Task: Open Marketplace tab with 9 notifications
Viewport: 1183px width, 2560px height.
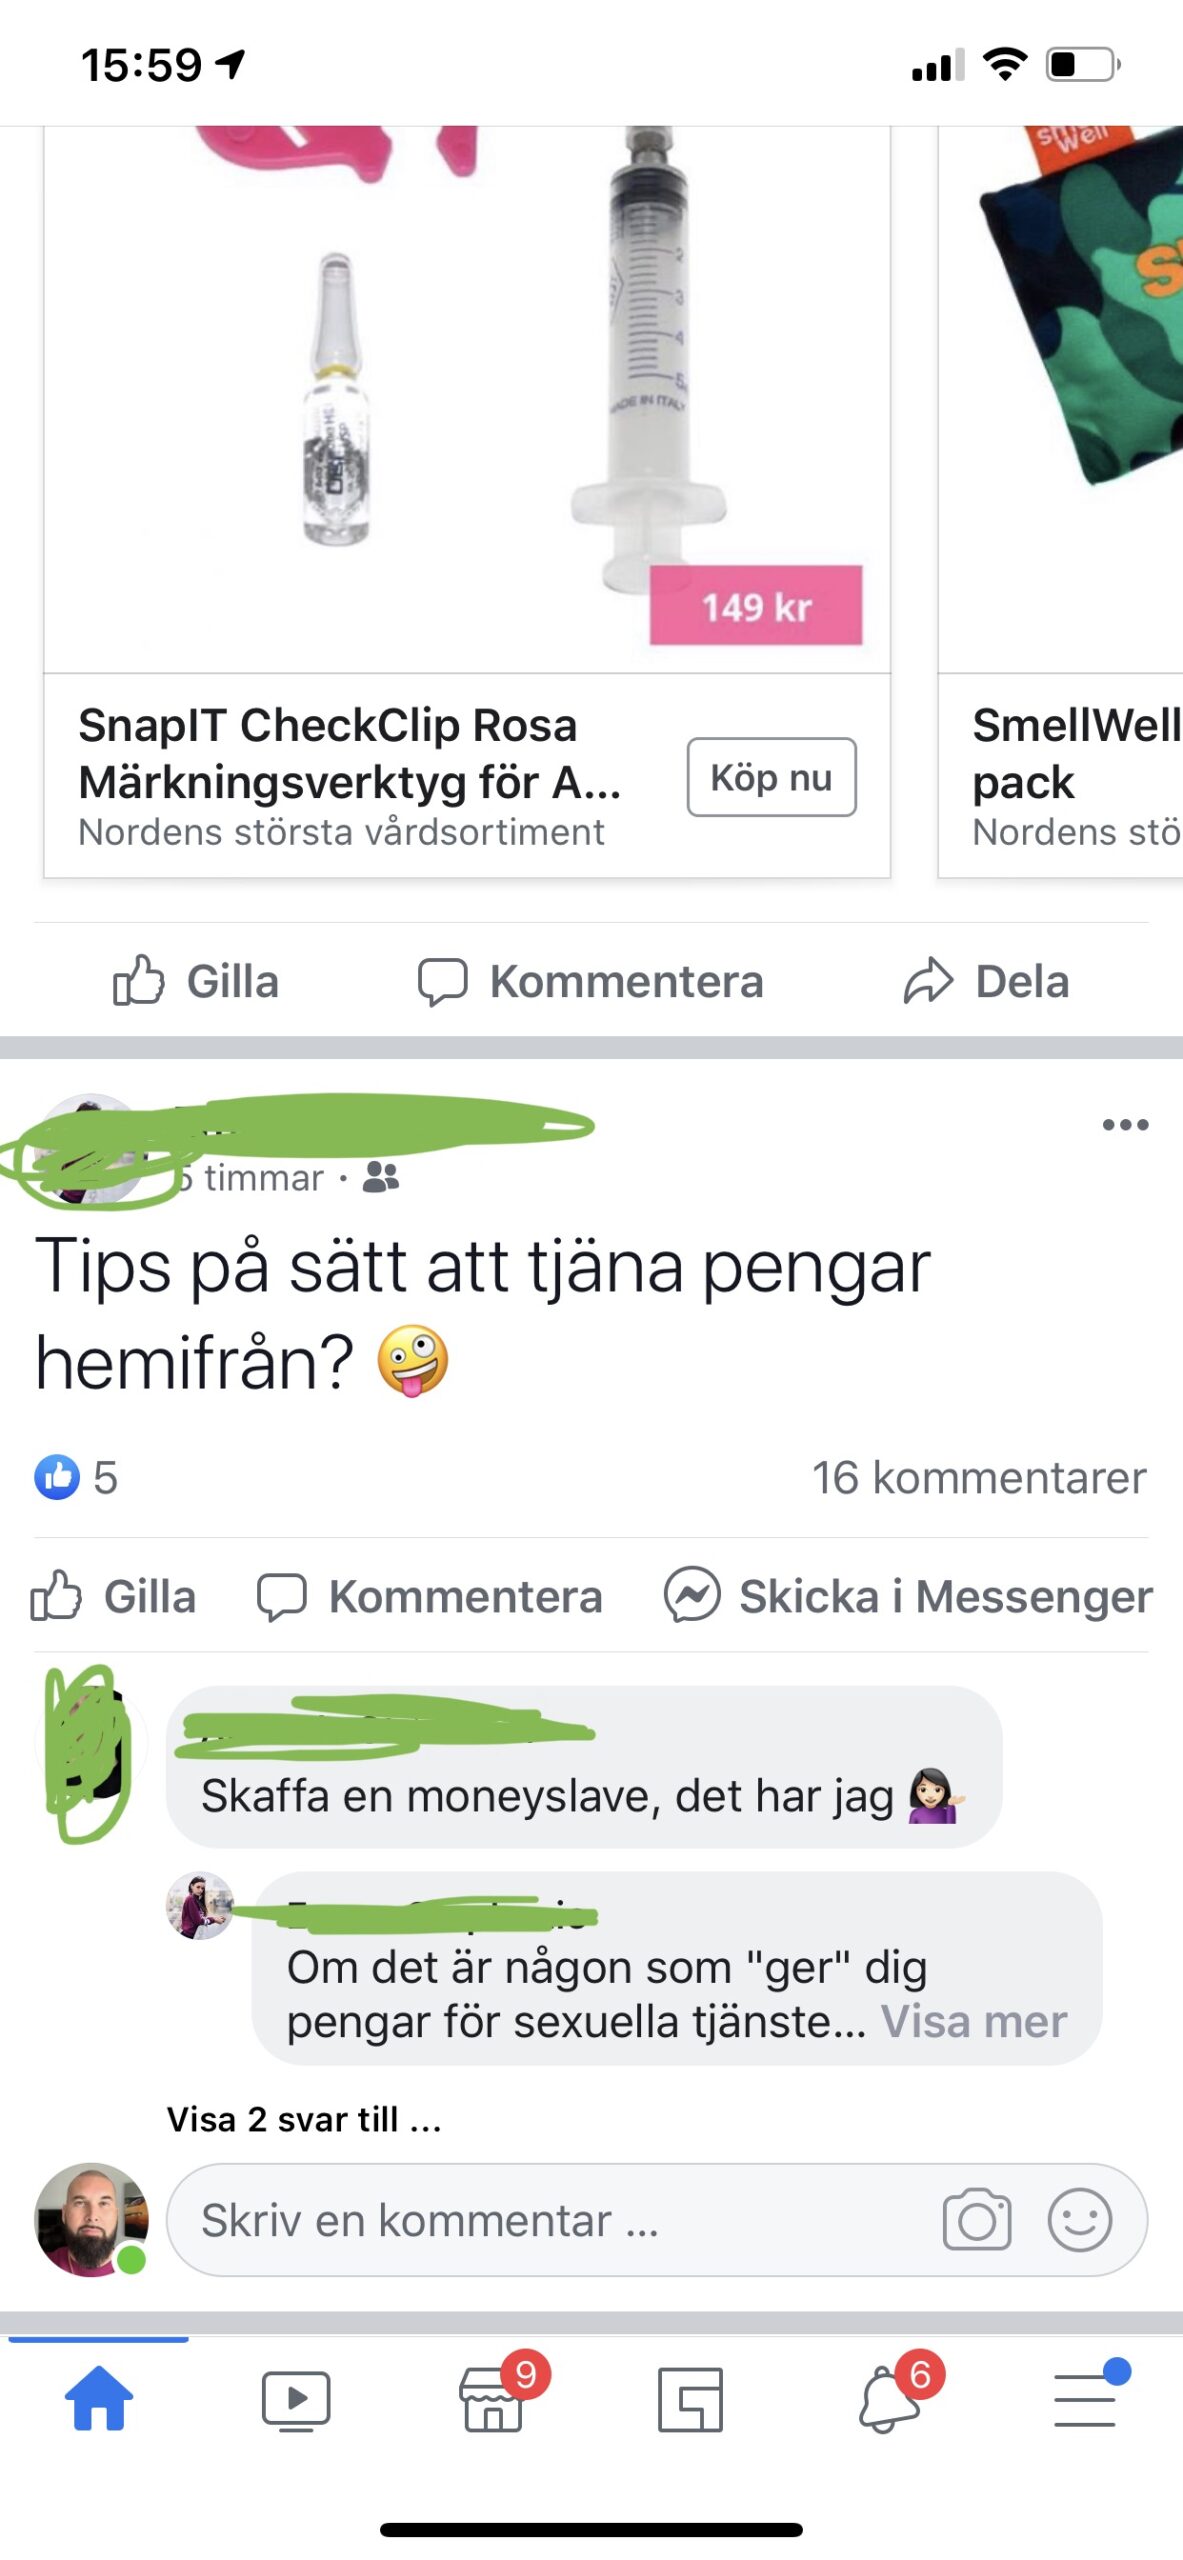Action: (494, 2396)
